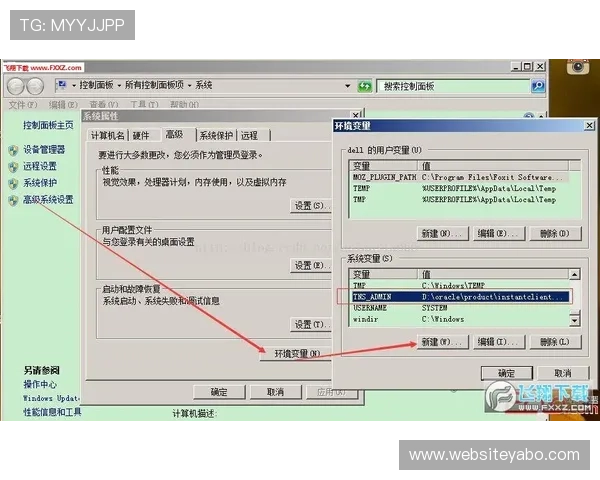
Task: Close the 系统属性 dialog
Action: 355,115
